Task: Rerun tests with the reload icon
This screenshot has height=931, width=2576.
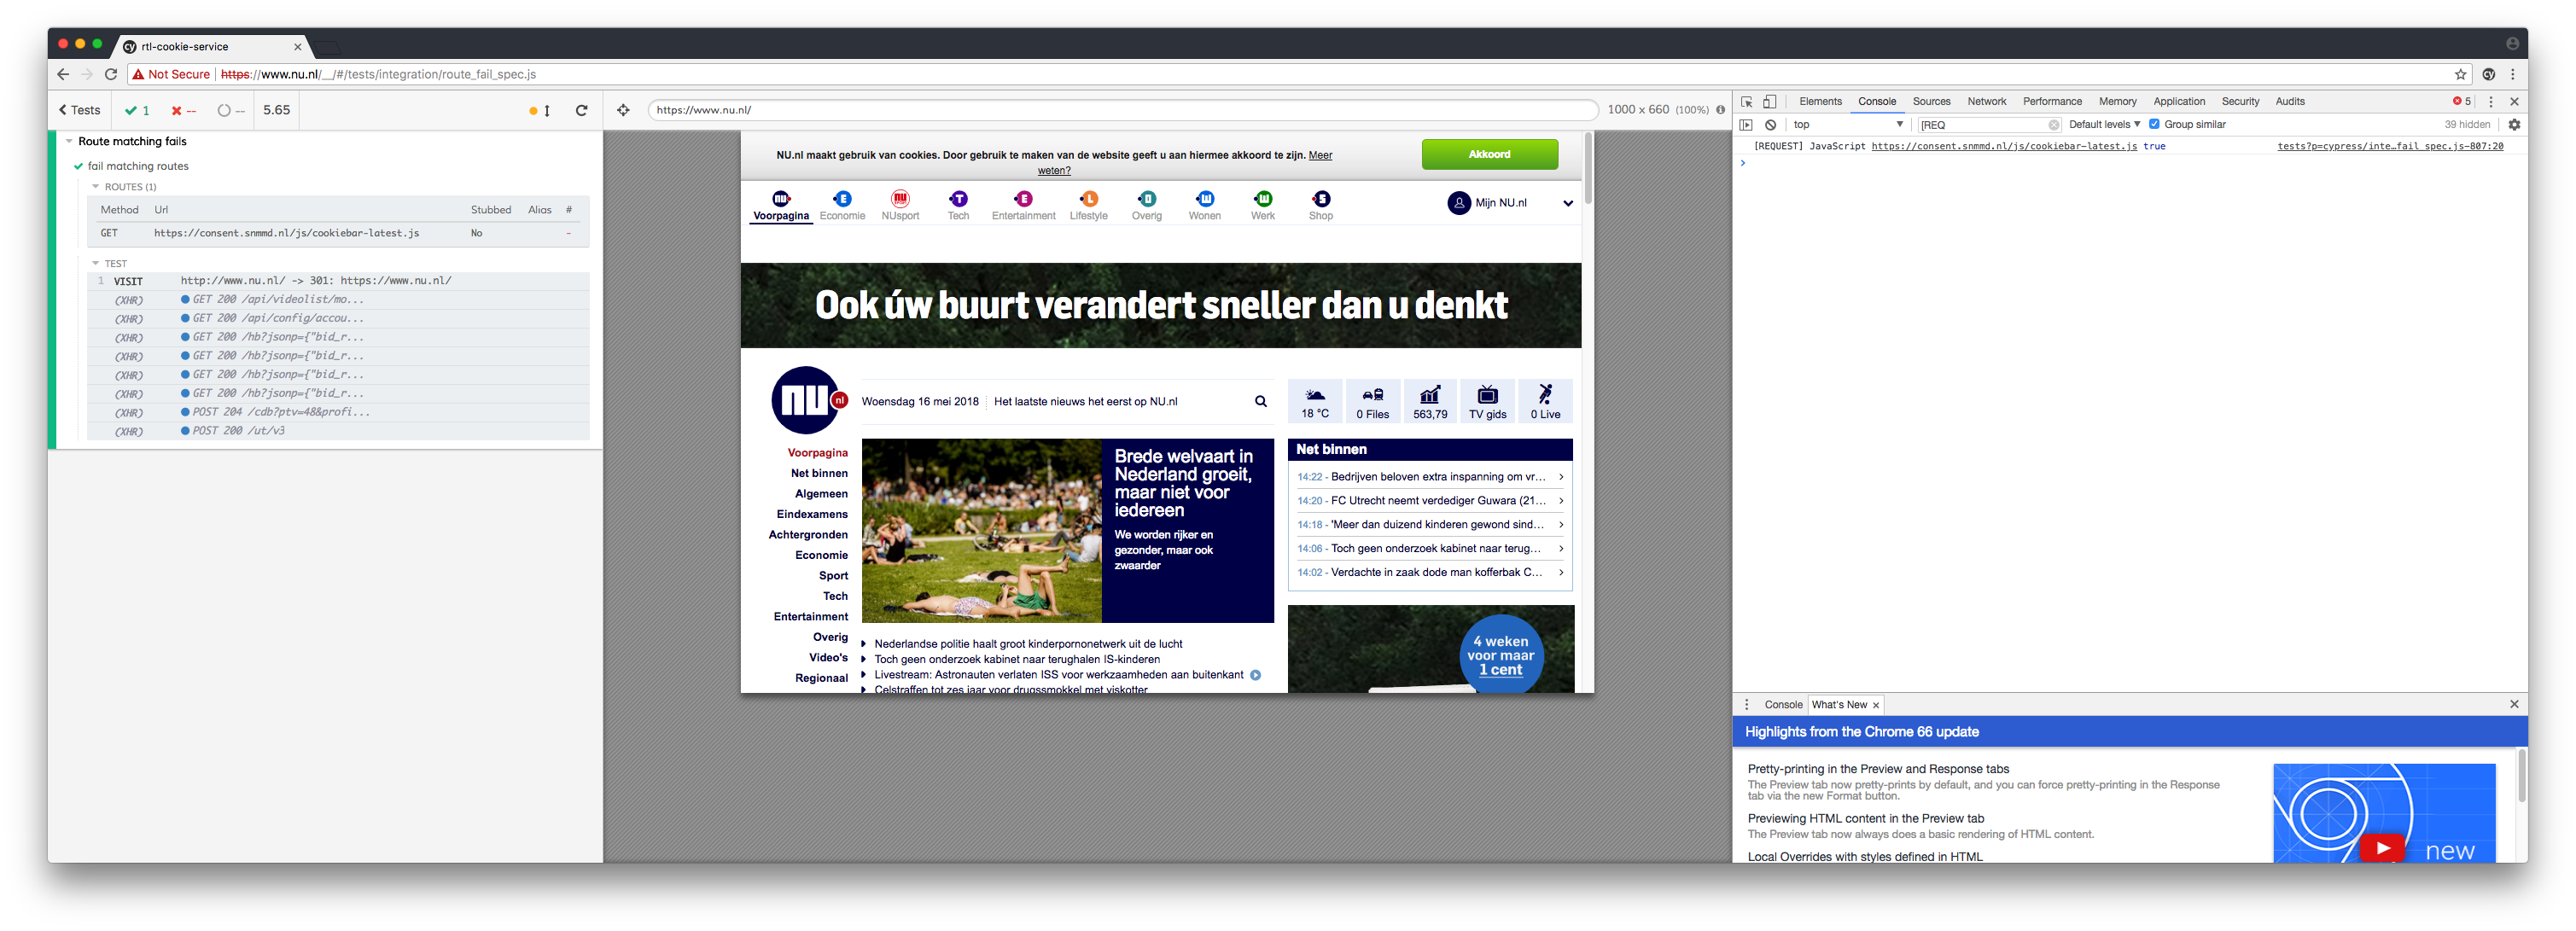Action: tap(581, 110)
